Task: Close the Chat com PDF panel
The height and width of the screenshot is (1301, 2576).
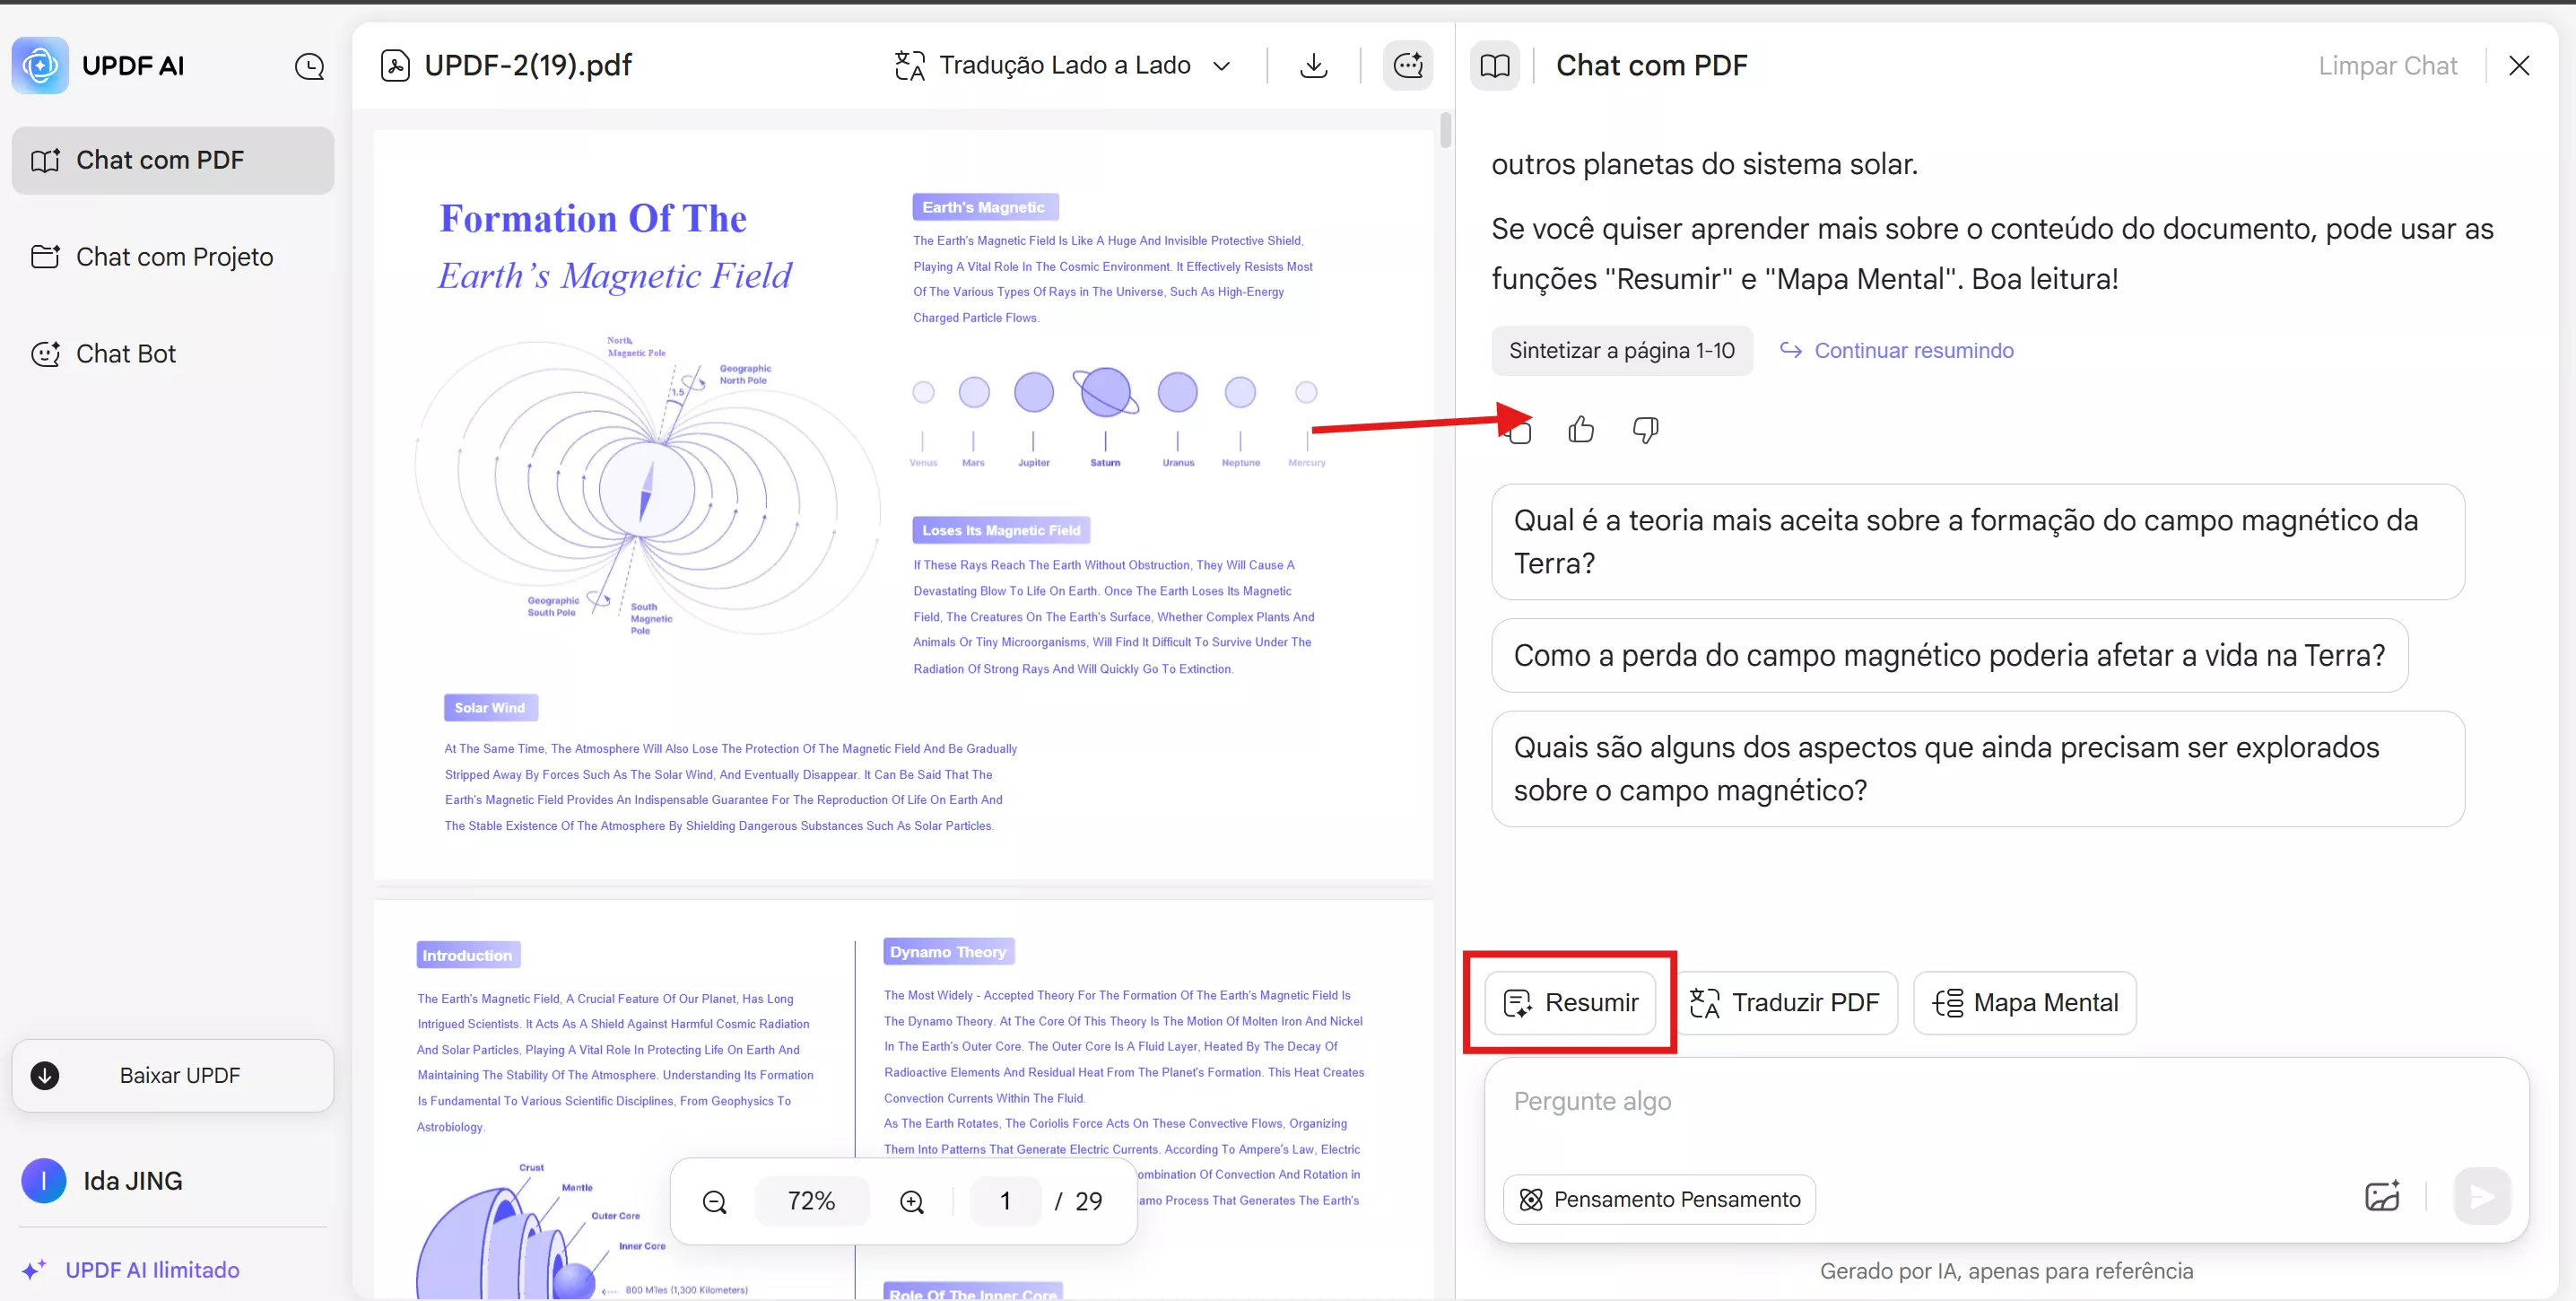Action: [2519, 66]
